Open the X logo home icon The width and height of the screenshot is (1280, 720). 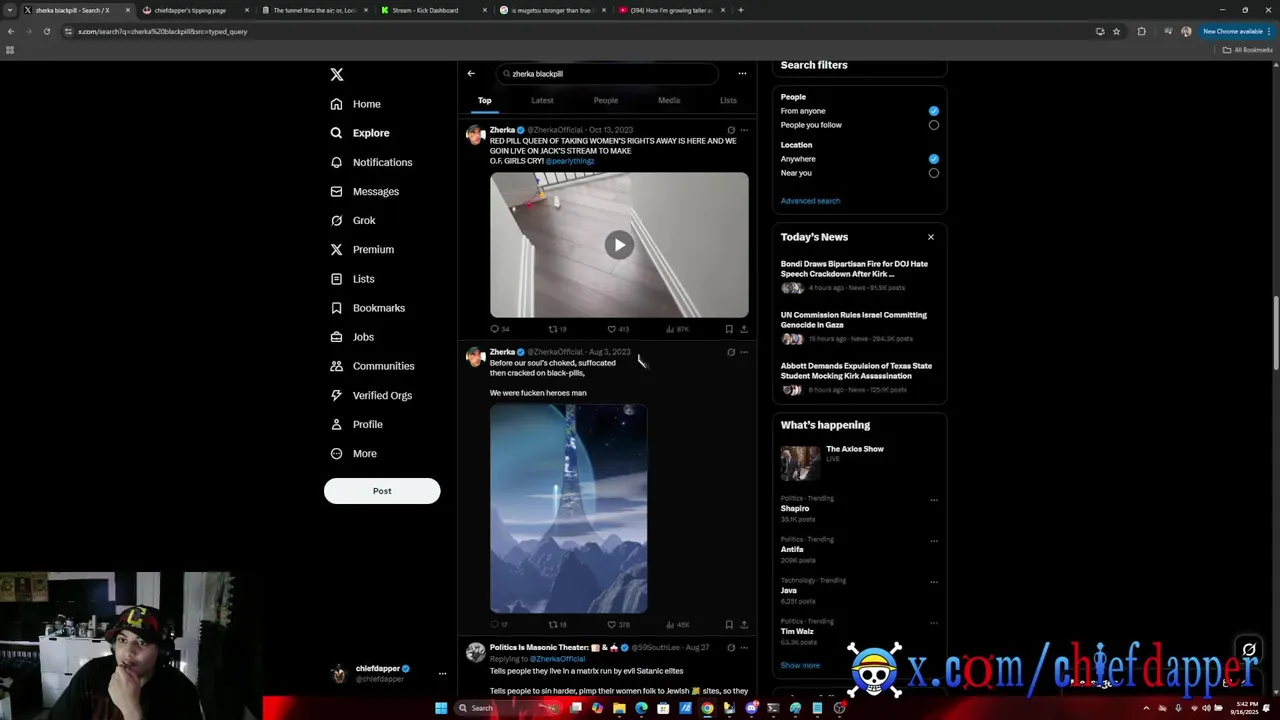coord(337,75)
